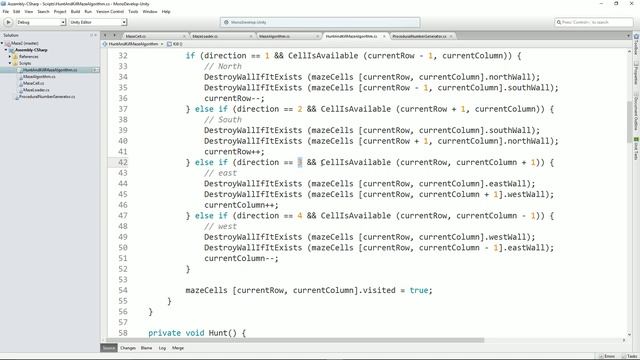Open the Build menu
640x360 pixels.
(x=76, y=11)
